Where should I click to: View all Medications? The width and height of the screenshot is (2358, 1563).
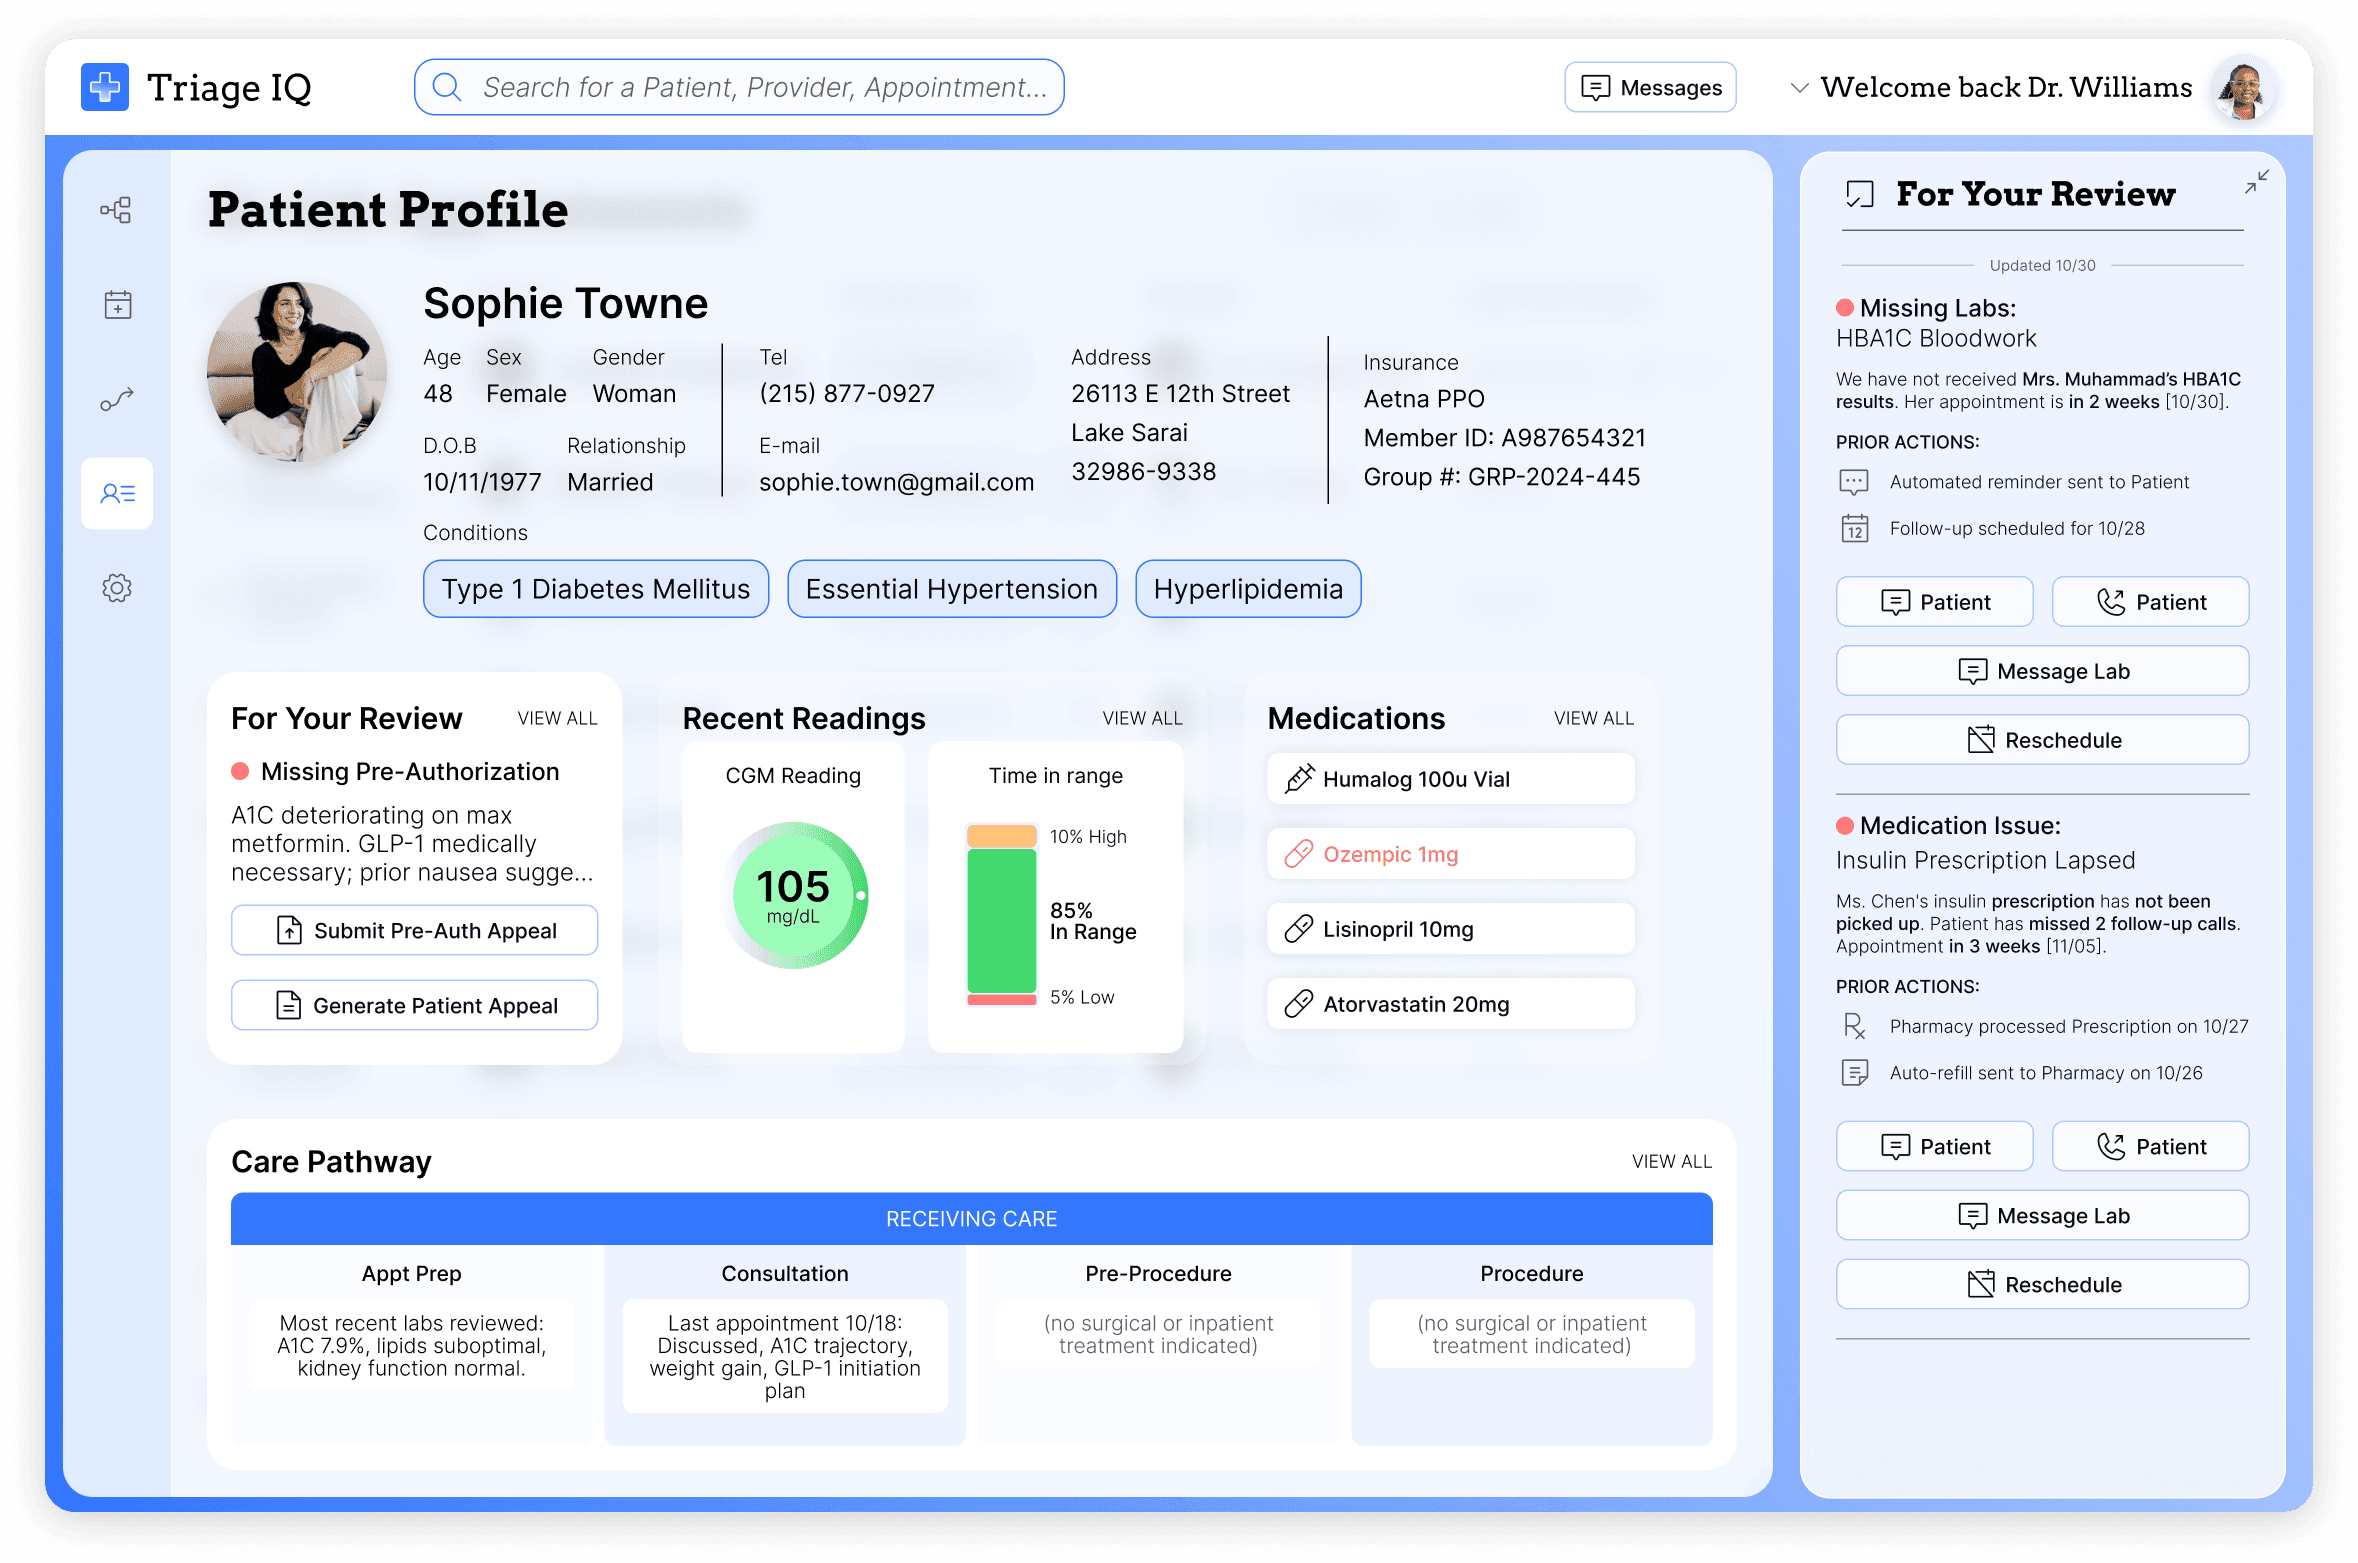1593,718
